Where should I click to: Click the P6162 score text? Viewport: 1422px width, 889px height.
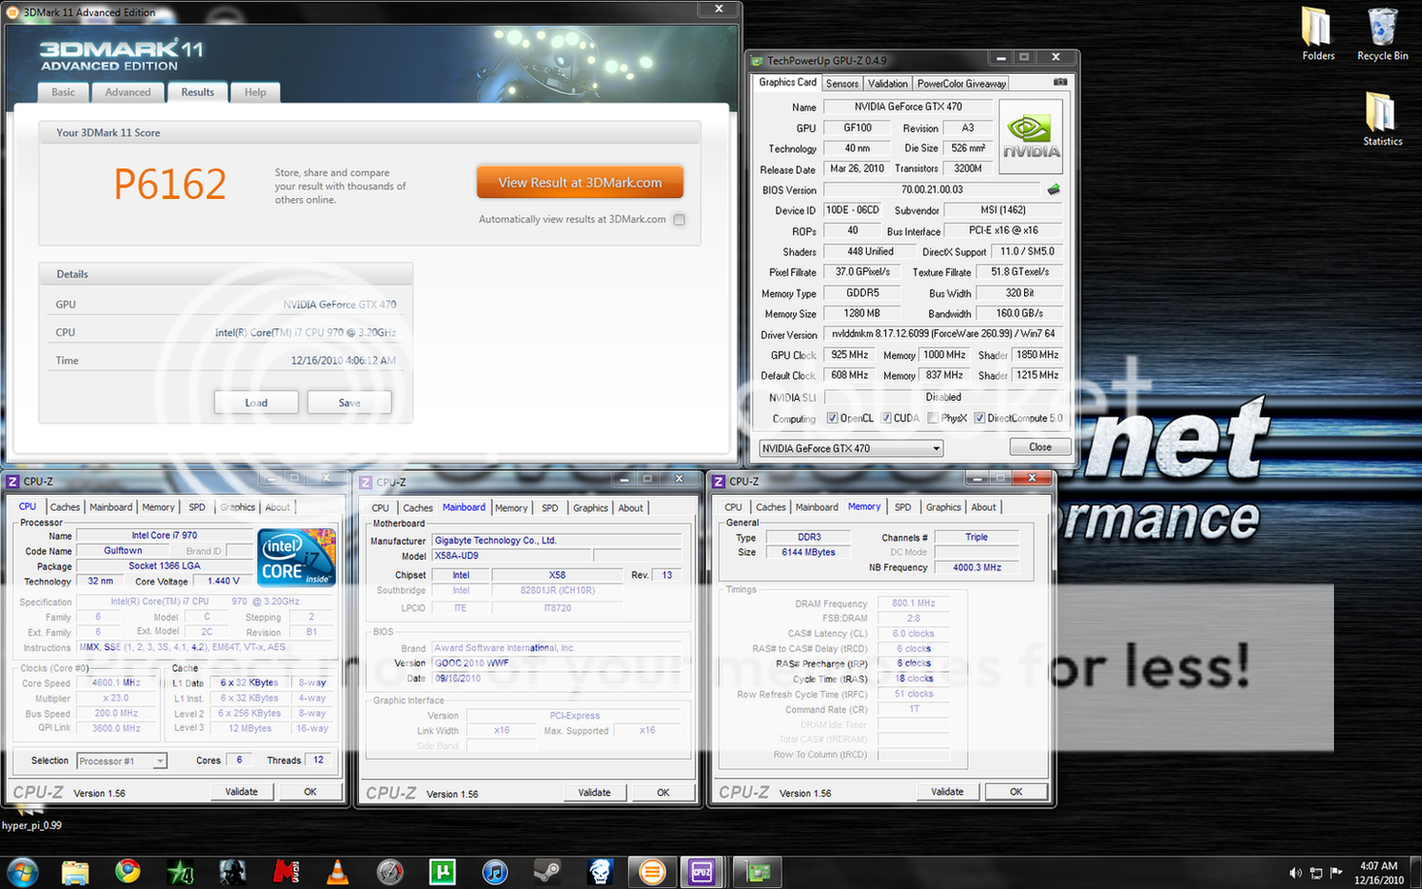pyautogui.click(x=170, y=184)
